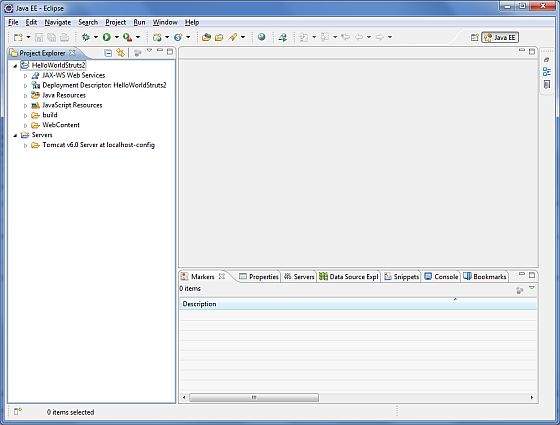This screenshot has width=560, height=425.
Task: Click the Save All toolbar icon
Action: [52, 37]
